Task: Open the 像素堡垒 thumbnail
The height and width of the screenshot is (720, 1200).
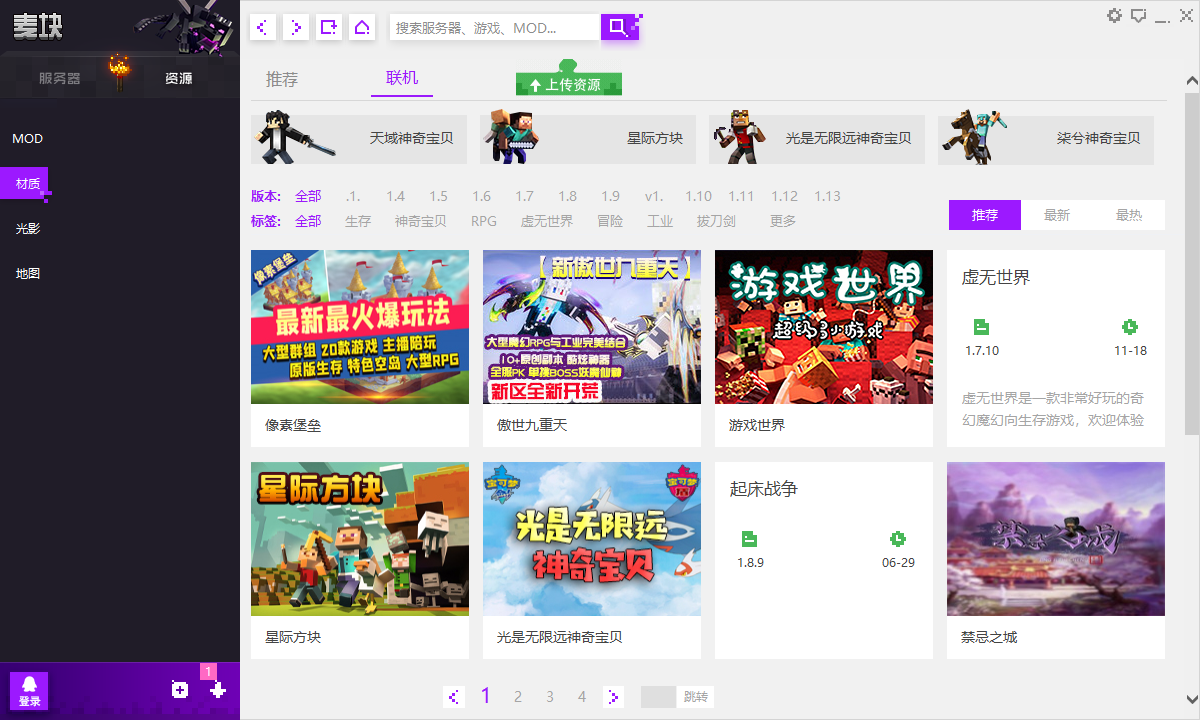Action: pyautogui.click(x=360, y=327)
